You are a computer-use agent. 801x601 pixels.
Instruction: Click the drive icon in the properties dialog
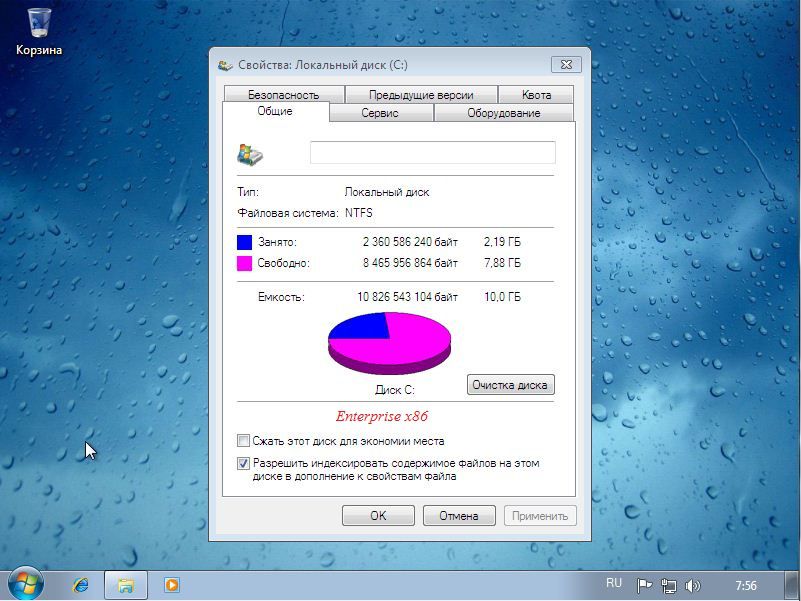click(249, 153)
